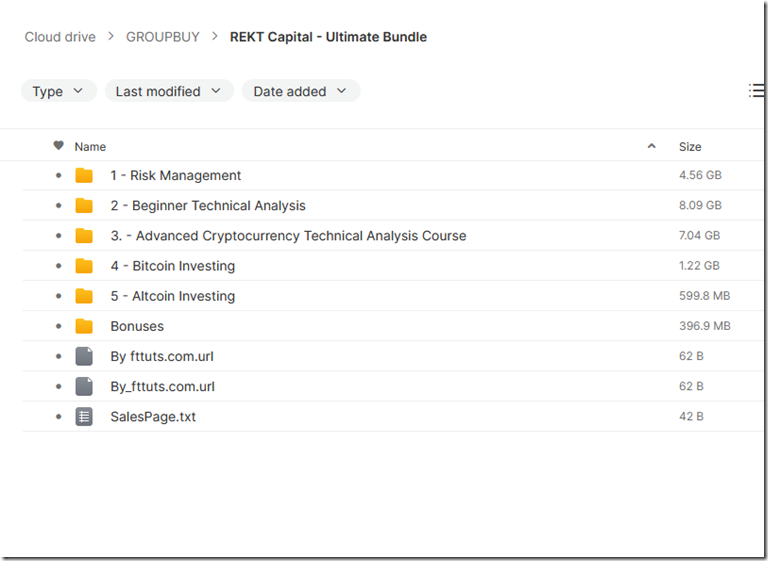
Task: Click favourite dot for 1 - Risk Management
Action: pos(59,175)
